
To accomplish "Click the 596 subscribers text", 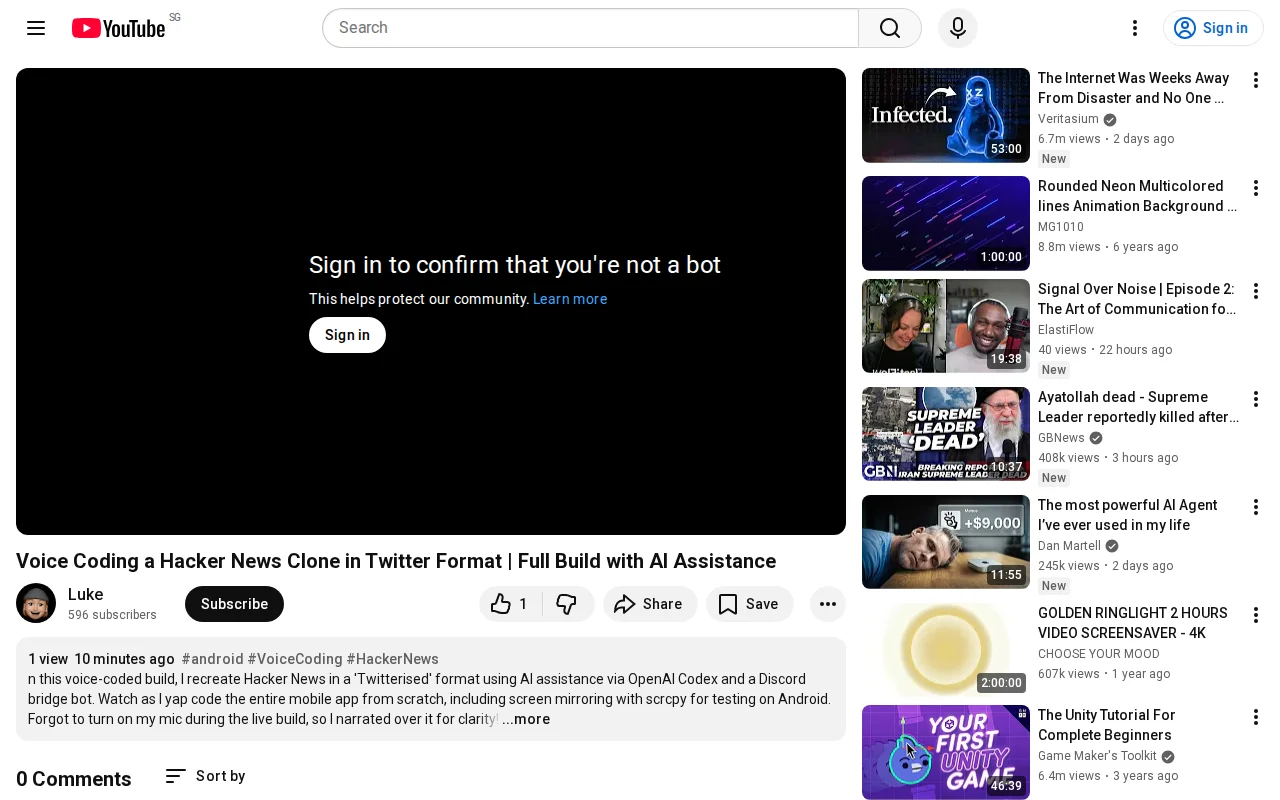I will [112, 615].
